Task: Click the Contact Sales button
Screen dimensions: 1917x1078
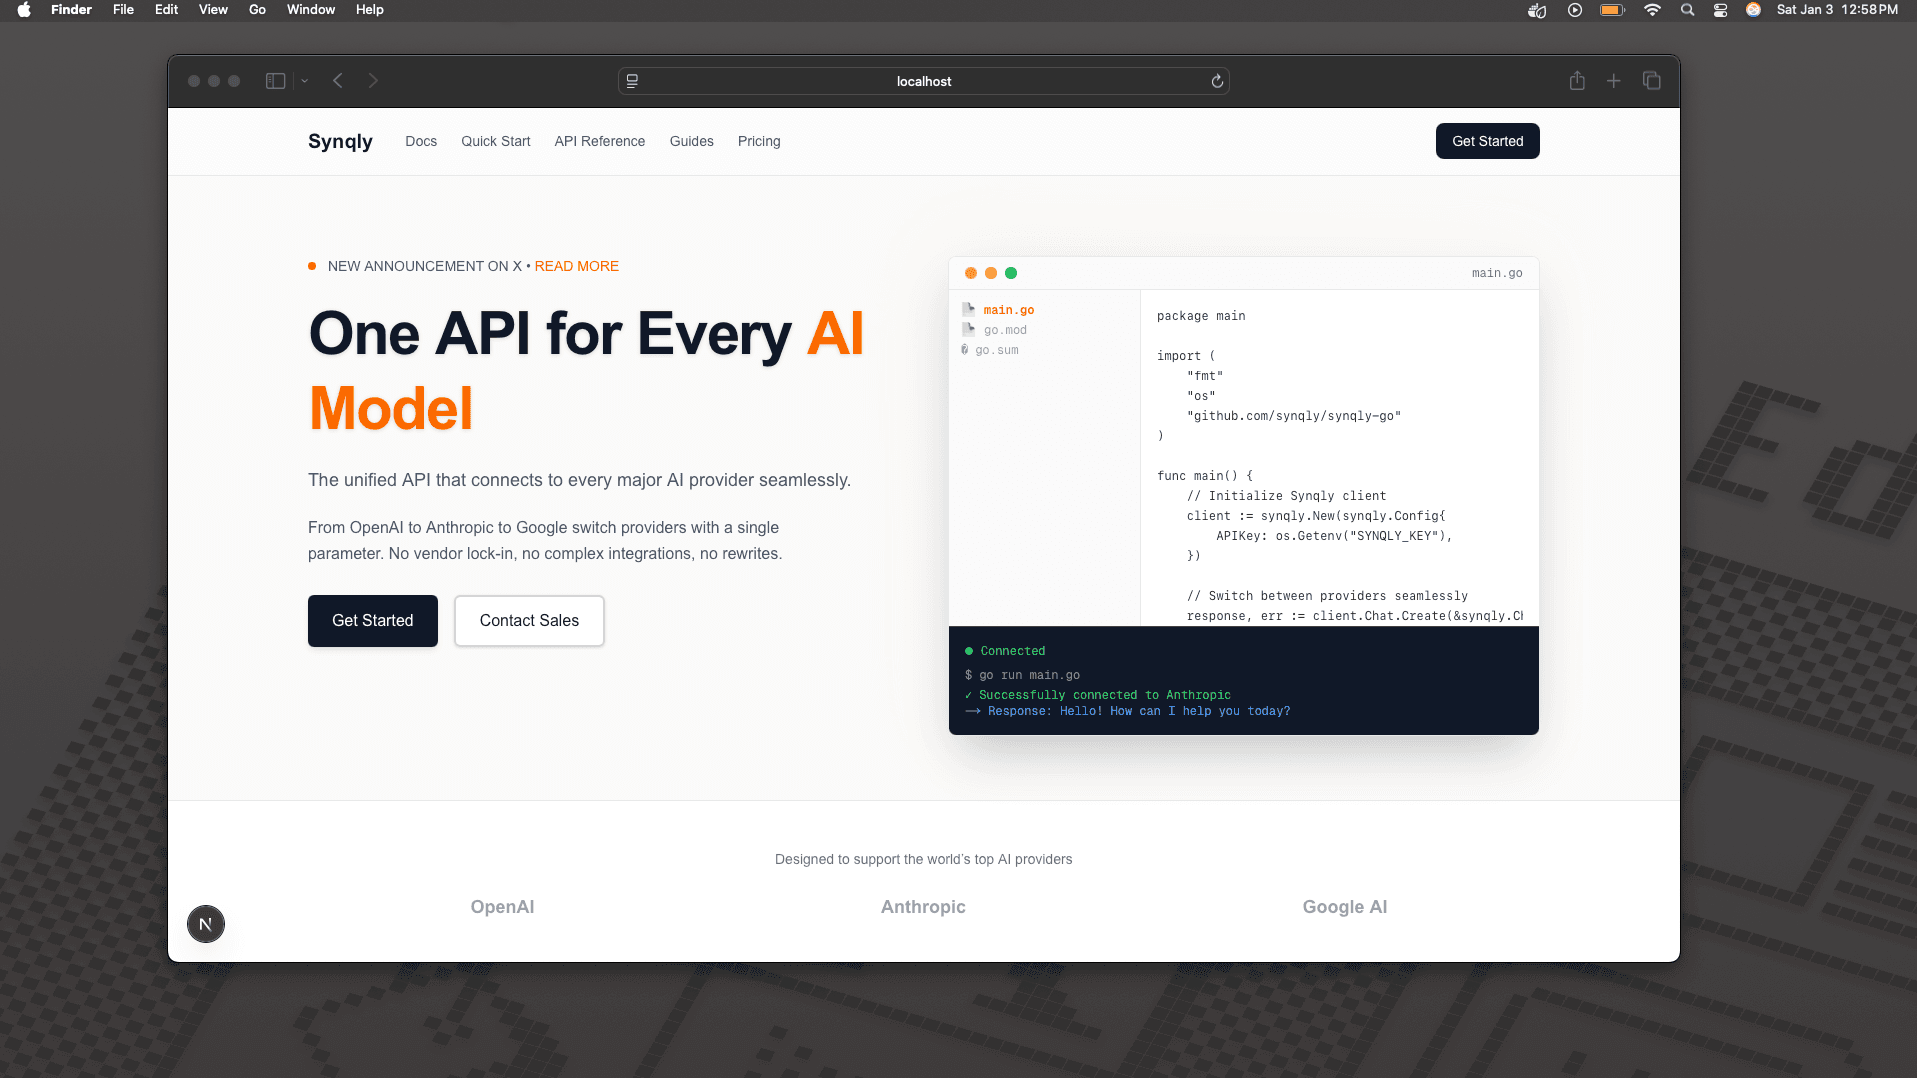Action: (529, 620)
